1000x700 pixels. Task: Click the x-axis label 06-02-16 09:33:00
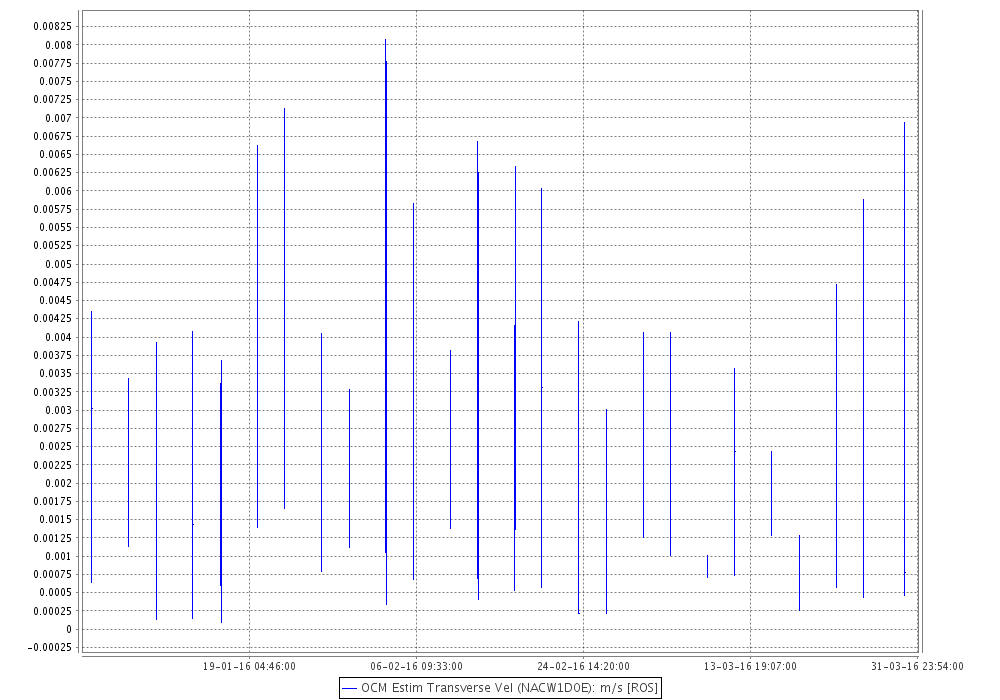416,666
